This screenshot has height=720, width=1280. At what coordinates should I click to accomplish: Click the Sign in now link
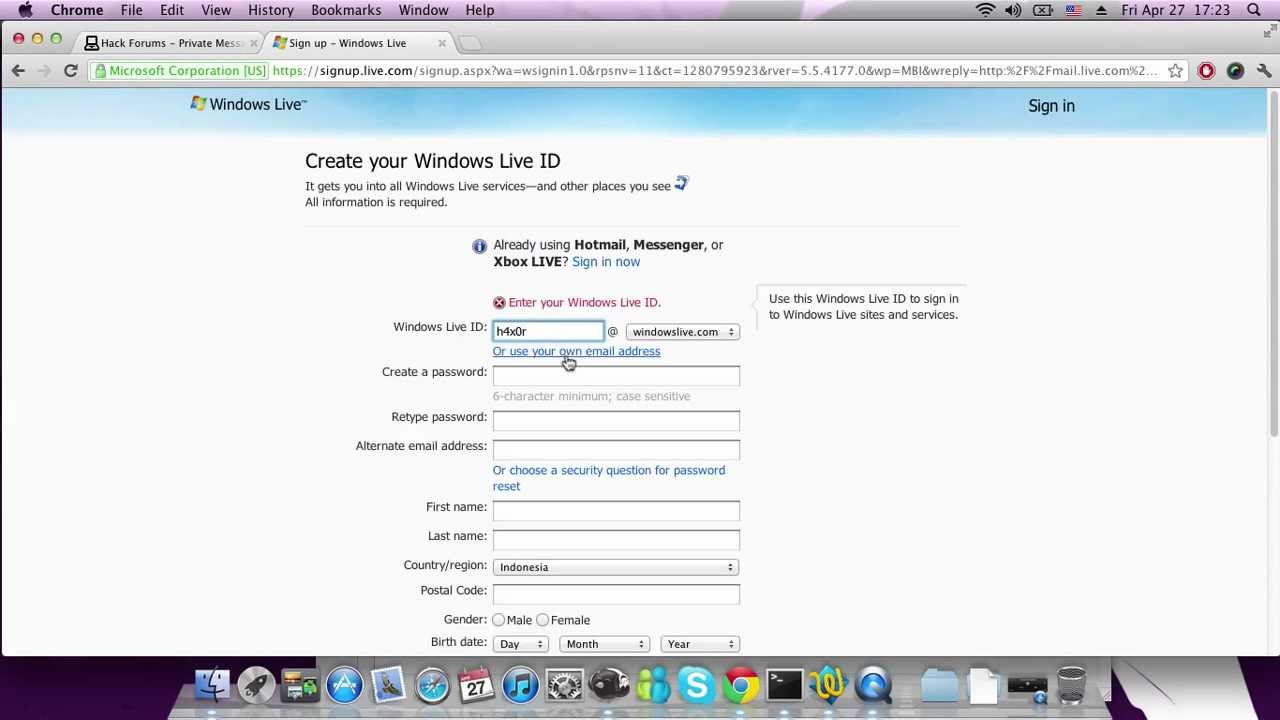point(606,262)
